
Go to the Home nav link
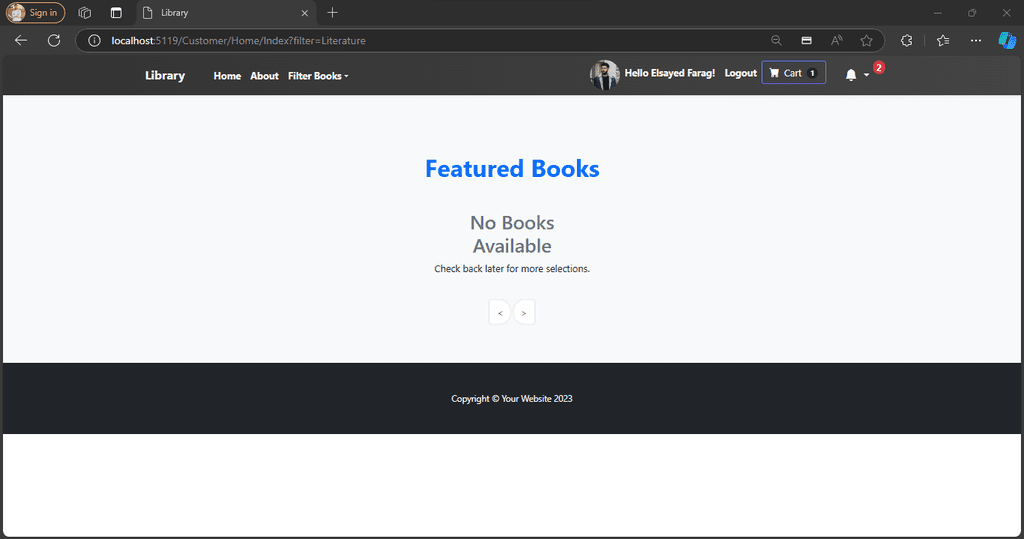pos(227,76)
